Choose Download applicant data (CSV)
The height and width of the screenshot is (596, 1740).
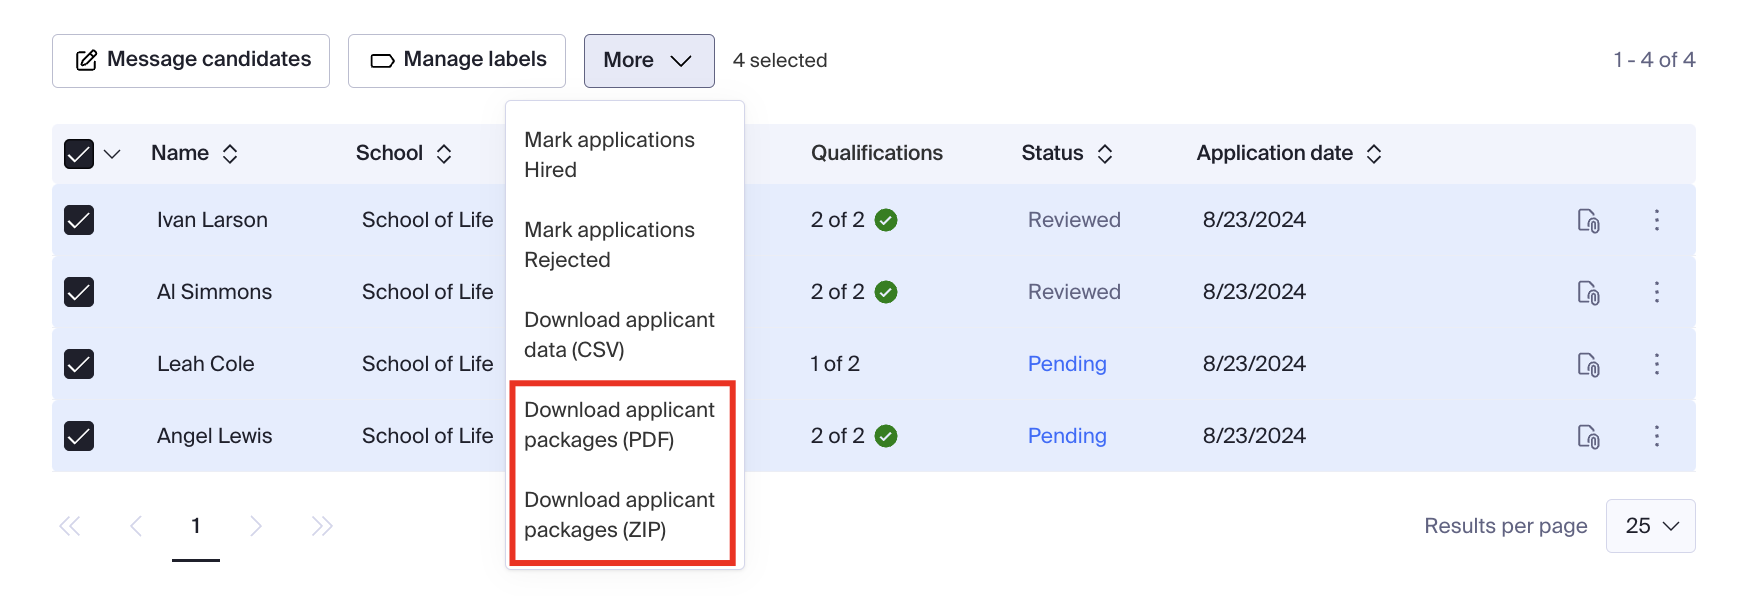(624, 335)
